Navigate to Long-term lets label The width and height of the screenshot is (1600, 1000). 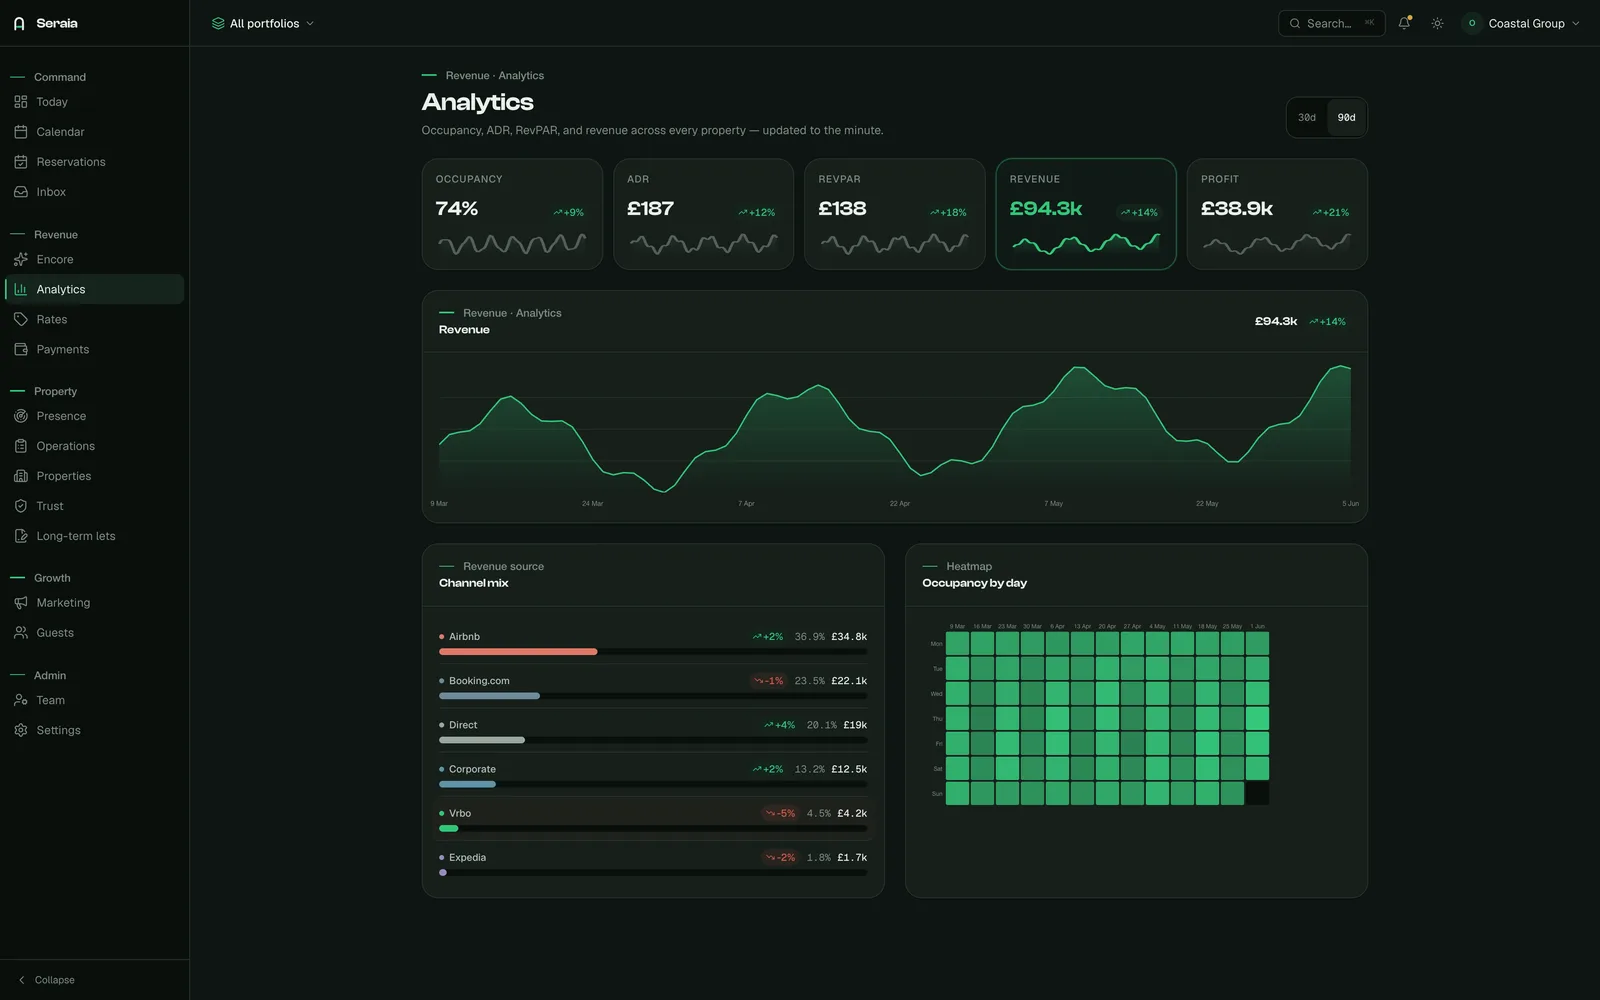pyautogui.click(x=76, y=536)
